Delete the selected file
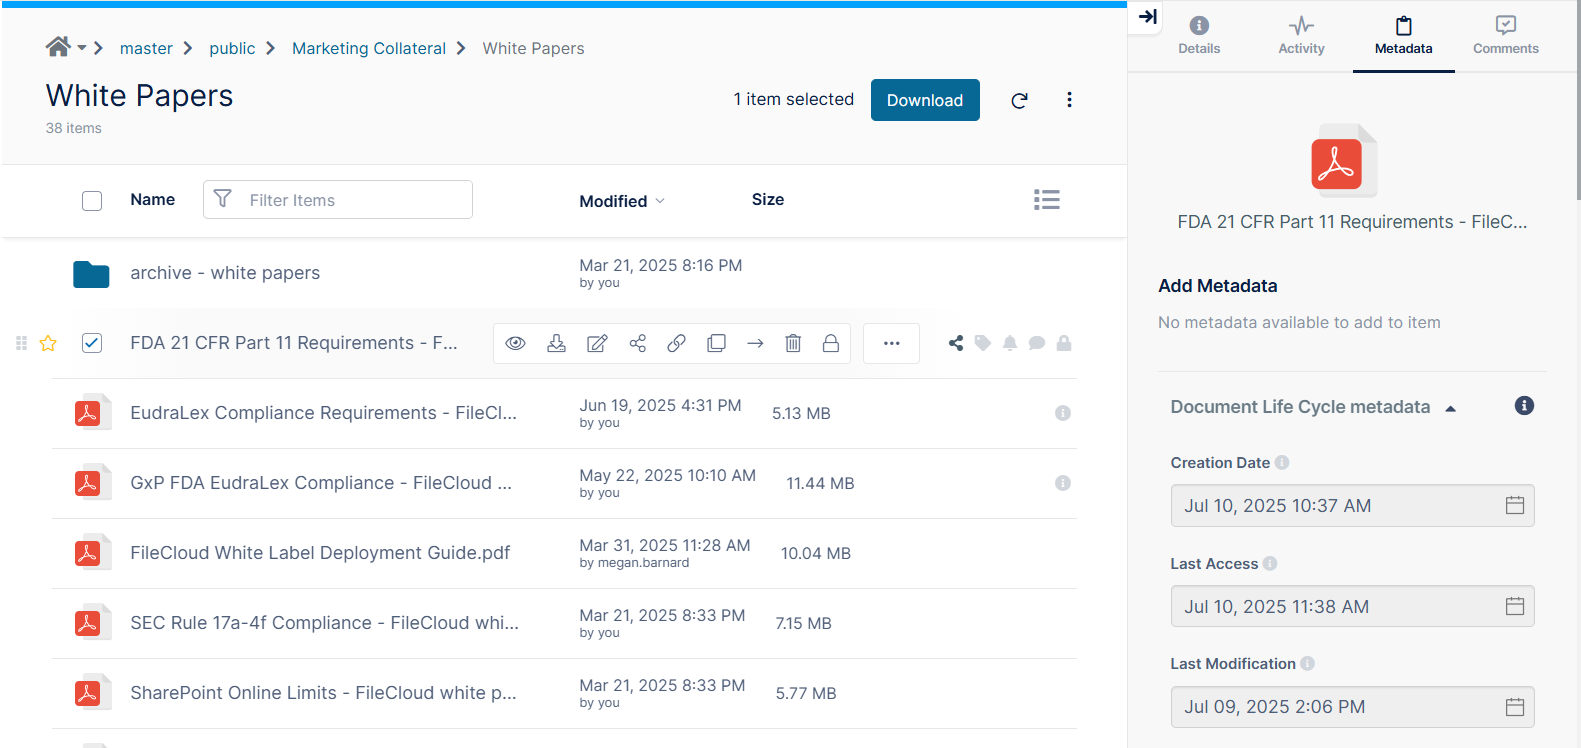This screenshot has height=748, width=1581. point(793,343)
